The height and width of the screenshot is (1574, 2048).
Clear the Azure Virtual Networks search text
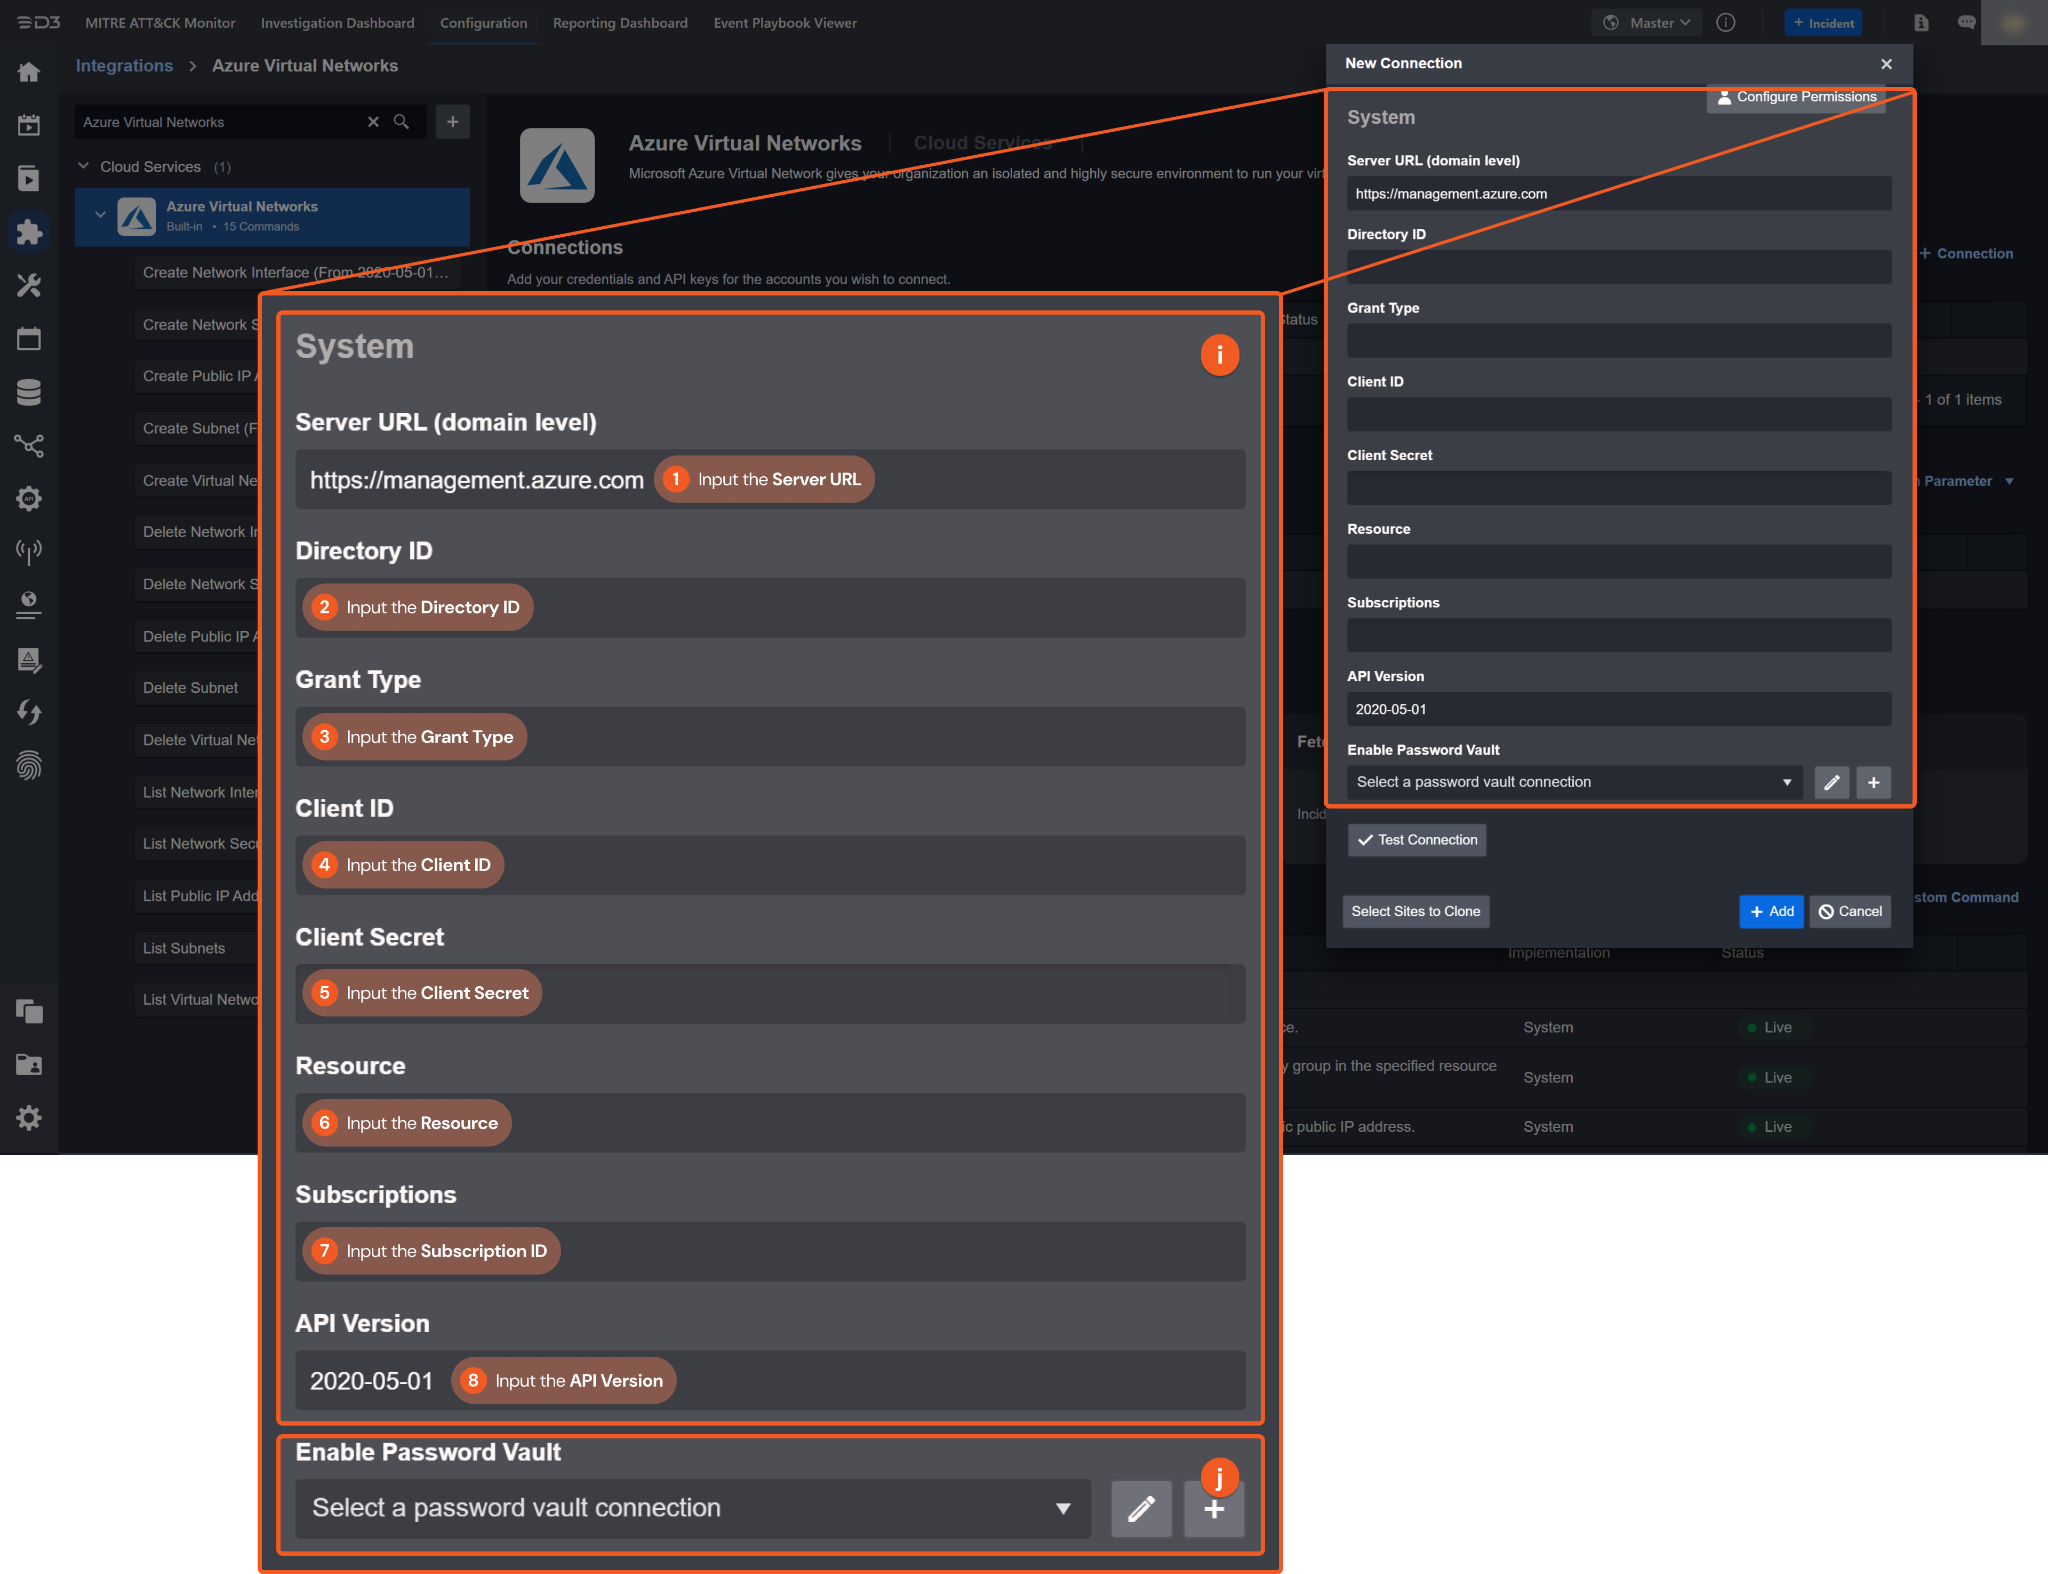373,122
